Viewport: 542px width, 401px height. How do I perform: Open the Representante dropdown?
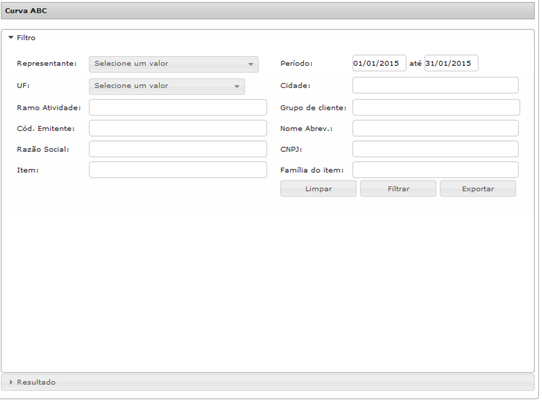pos(174,64)
